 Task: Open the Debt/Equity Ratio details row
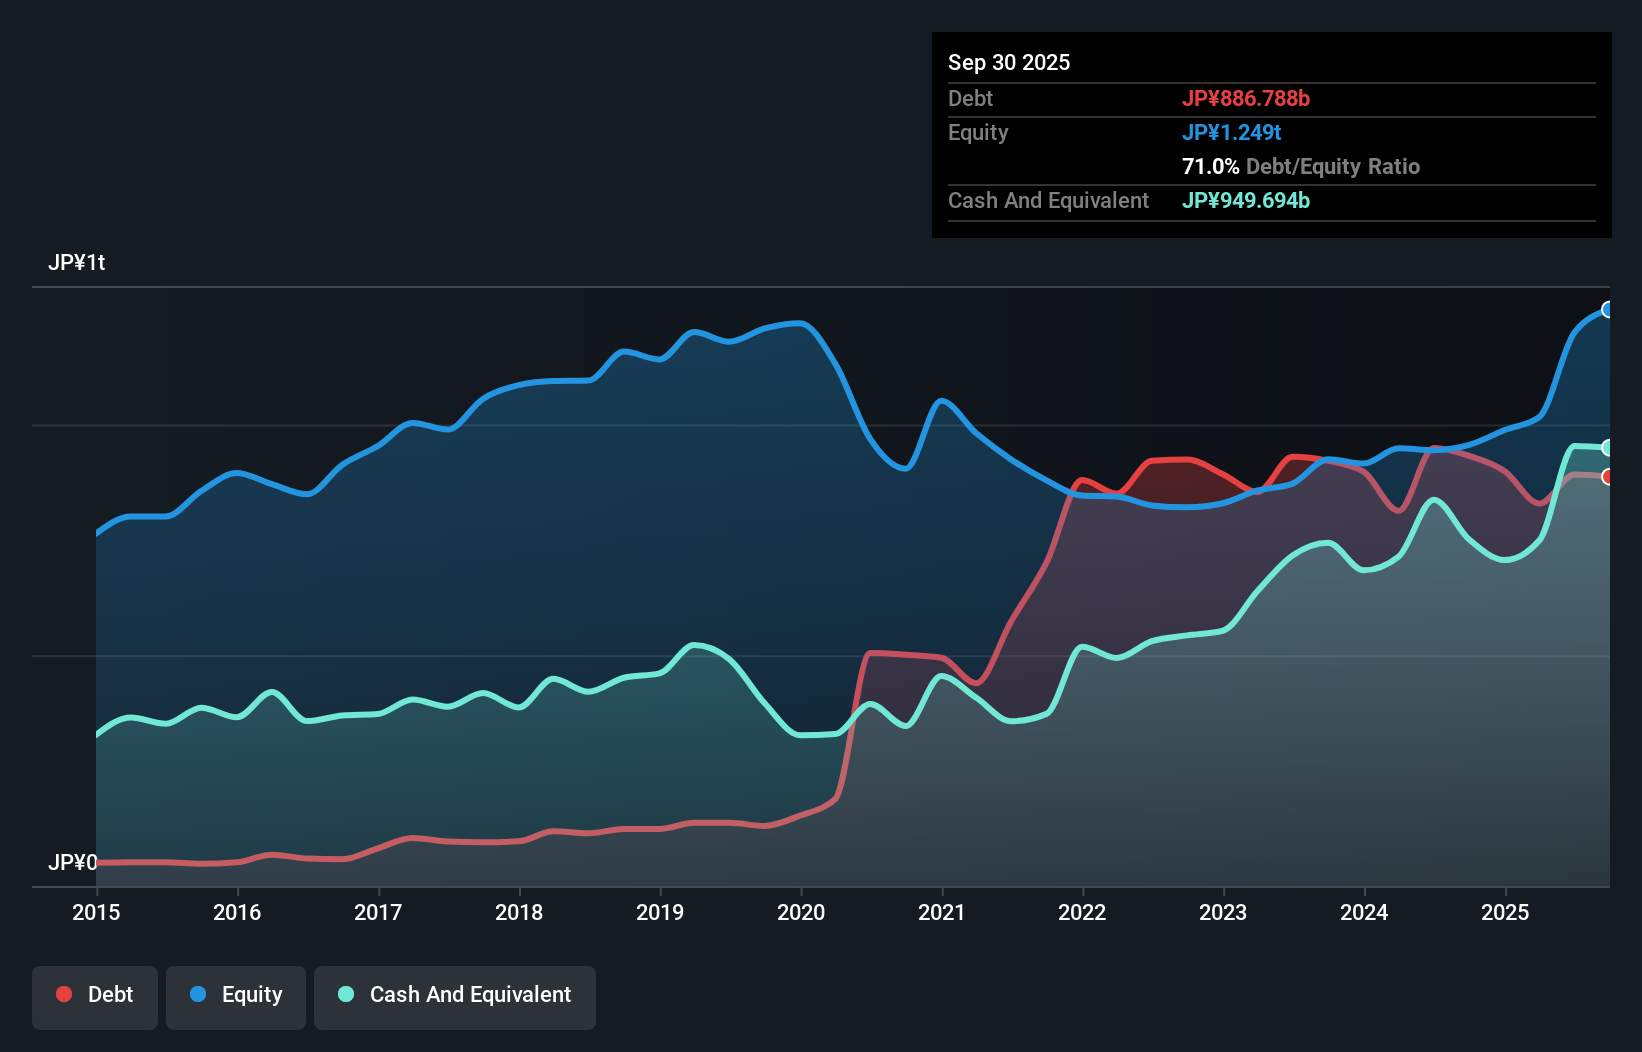click(x=1300, y=166)
